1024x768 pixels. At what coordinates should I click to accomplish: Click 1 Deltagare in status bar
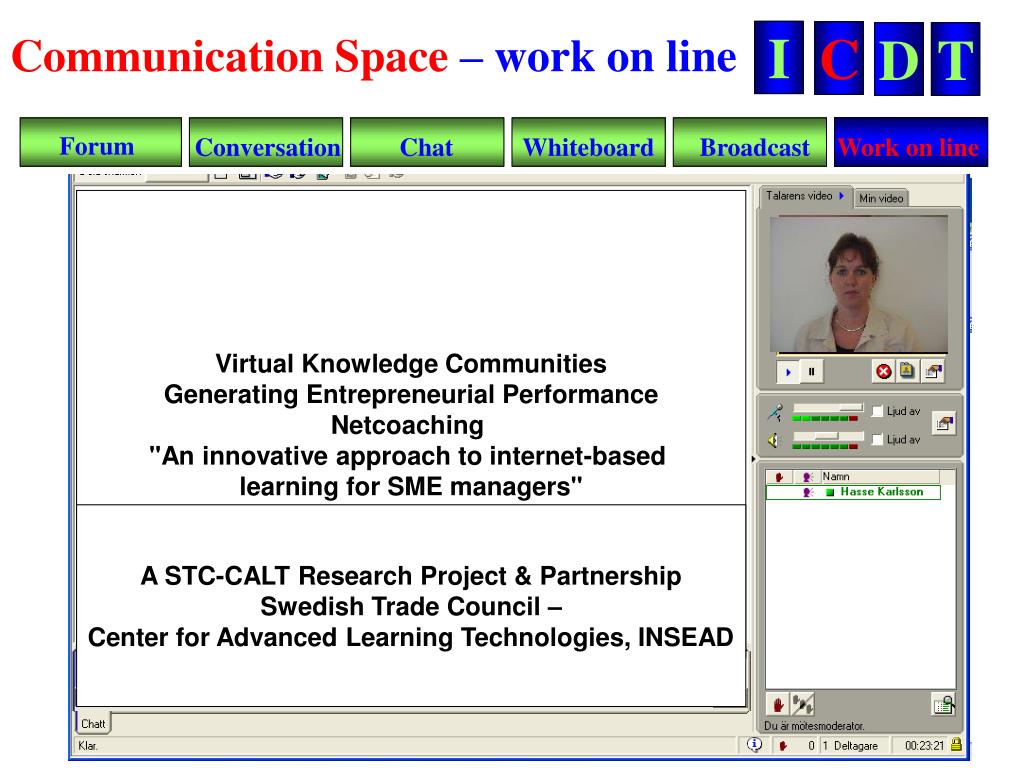click(x=850, y=745)
